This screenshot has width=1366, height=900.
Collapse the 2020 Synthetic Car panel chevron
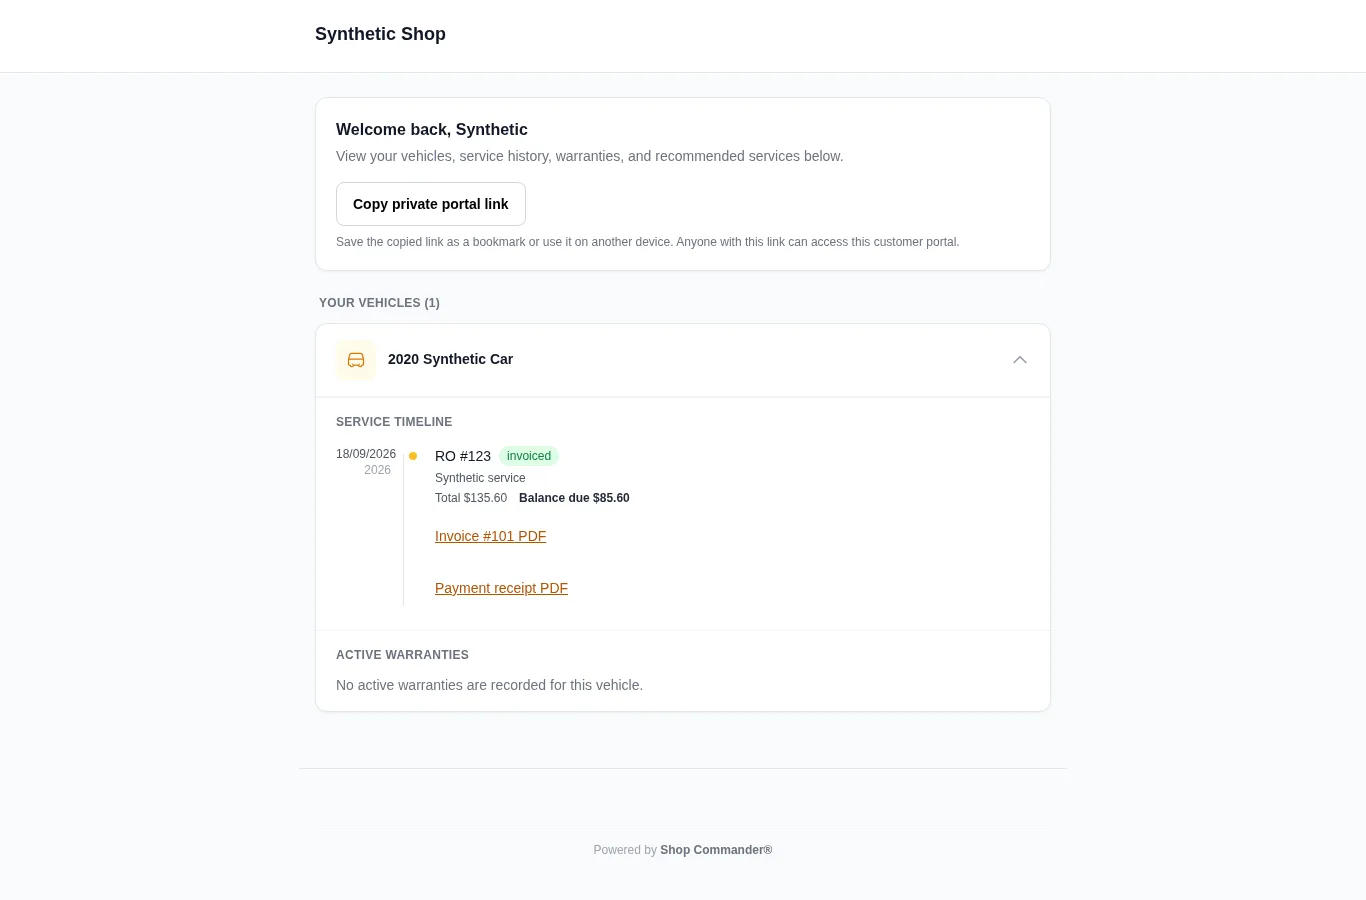click(1020, 360)
